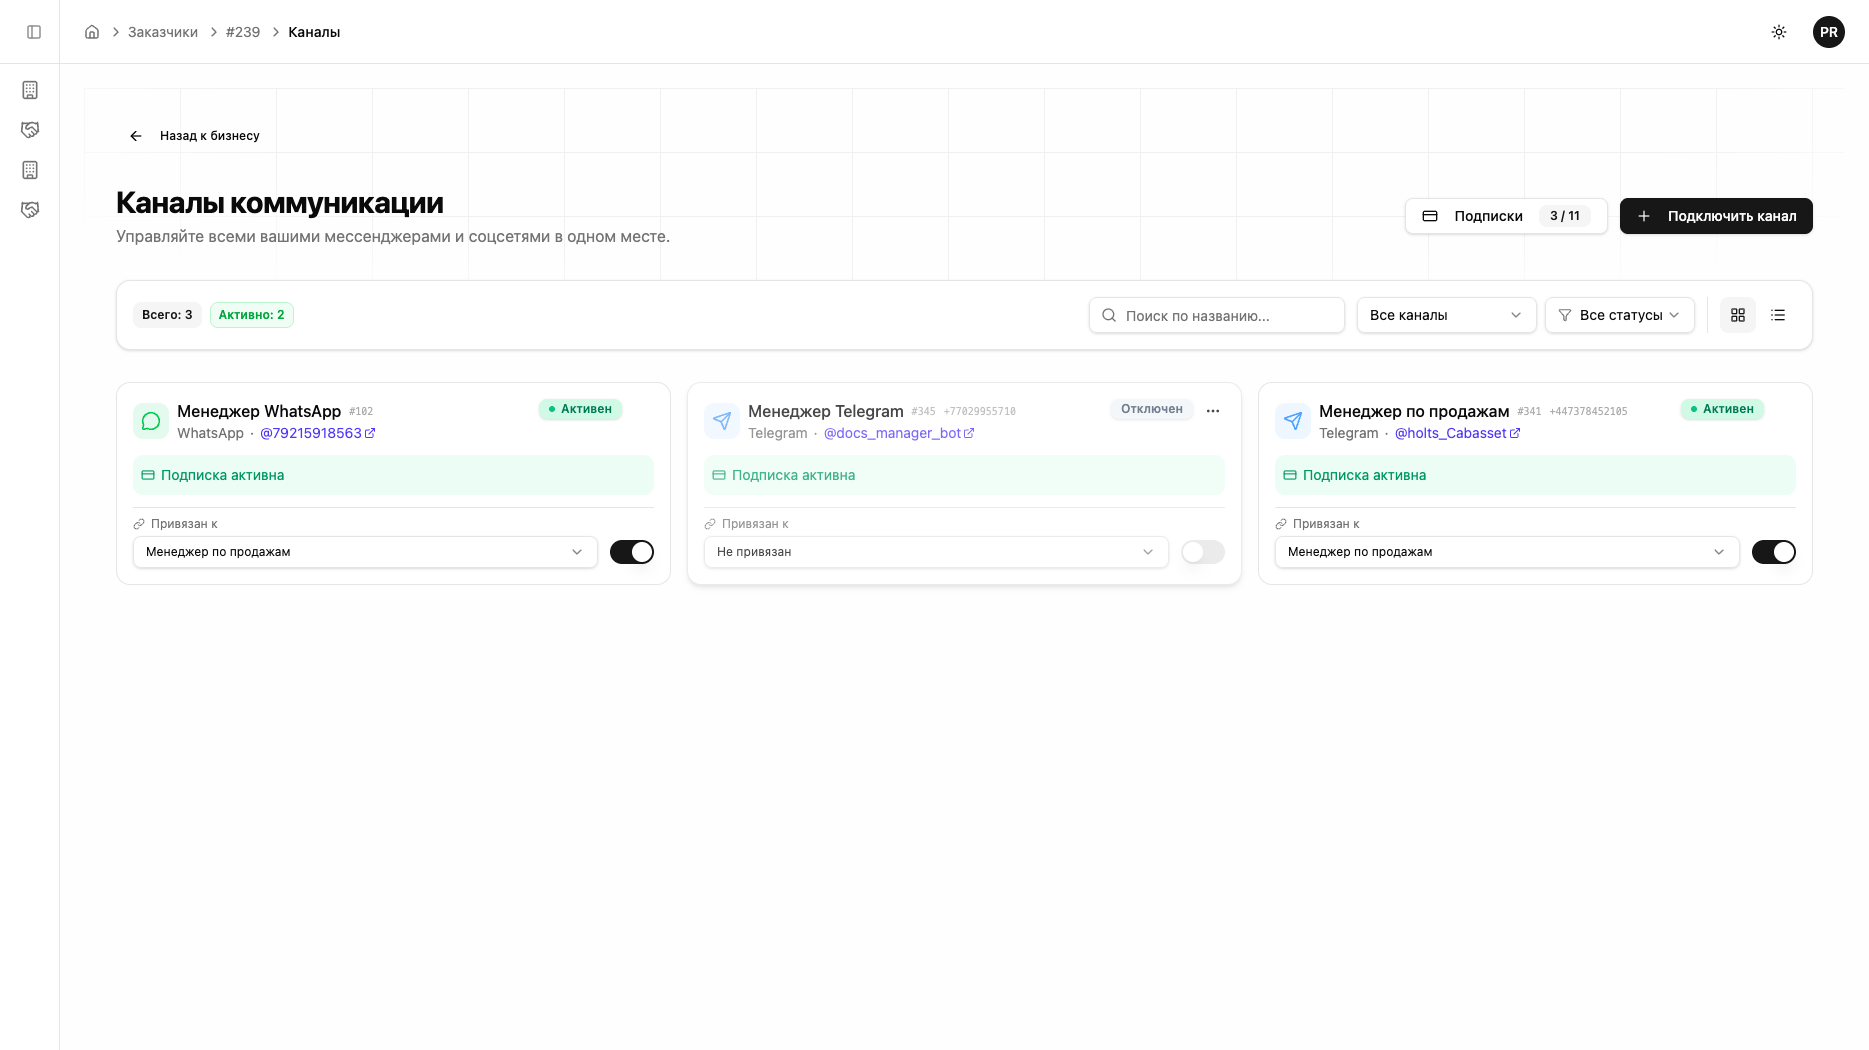Open the PR user avatar menu
This screenshot has height=1050, width=1869.
click(1828, 32)
